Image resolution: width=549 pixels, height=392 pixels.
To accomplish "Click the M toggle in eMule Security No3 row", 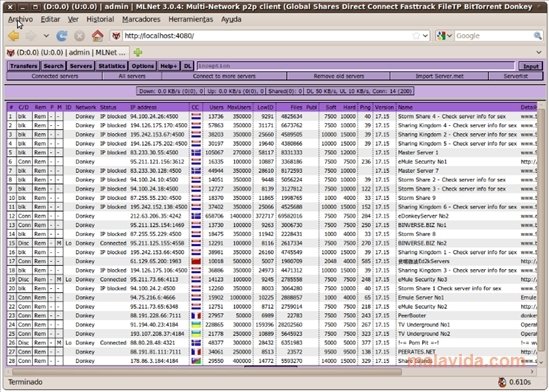I will pyautogui.click(x=59, y=280).
